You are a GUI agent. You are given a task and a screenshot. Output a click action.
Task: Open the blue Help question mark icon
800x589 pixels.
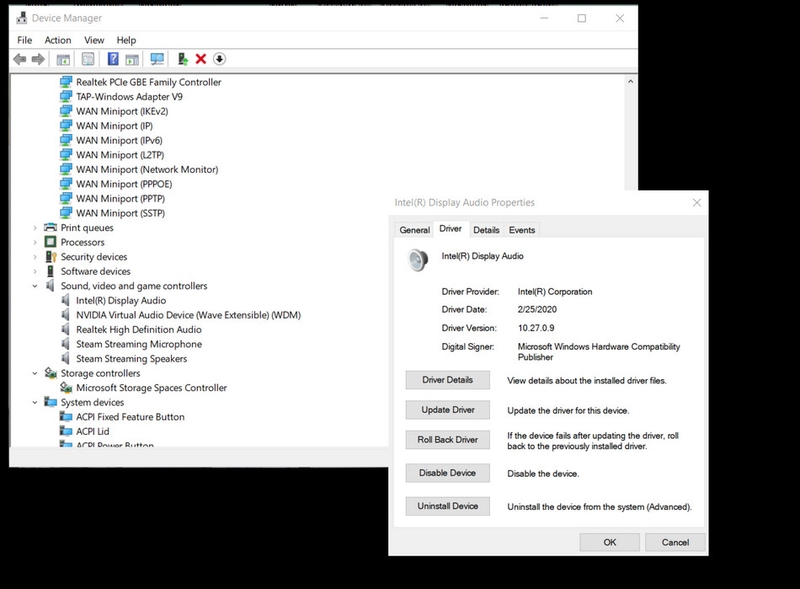click(113, 59)
